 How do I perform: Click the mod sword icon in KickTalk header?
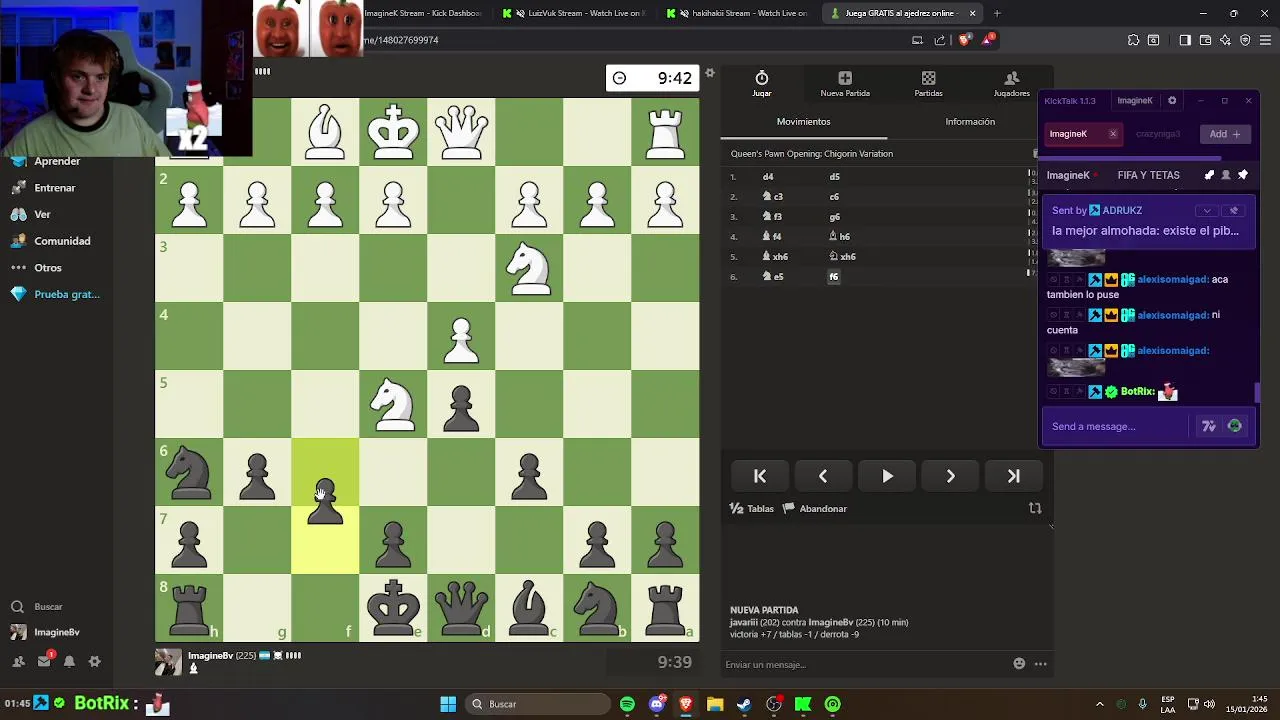(x=1209, y=175)
